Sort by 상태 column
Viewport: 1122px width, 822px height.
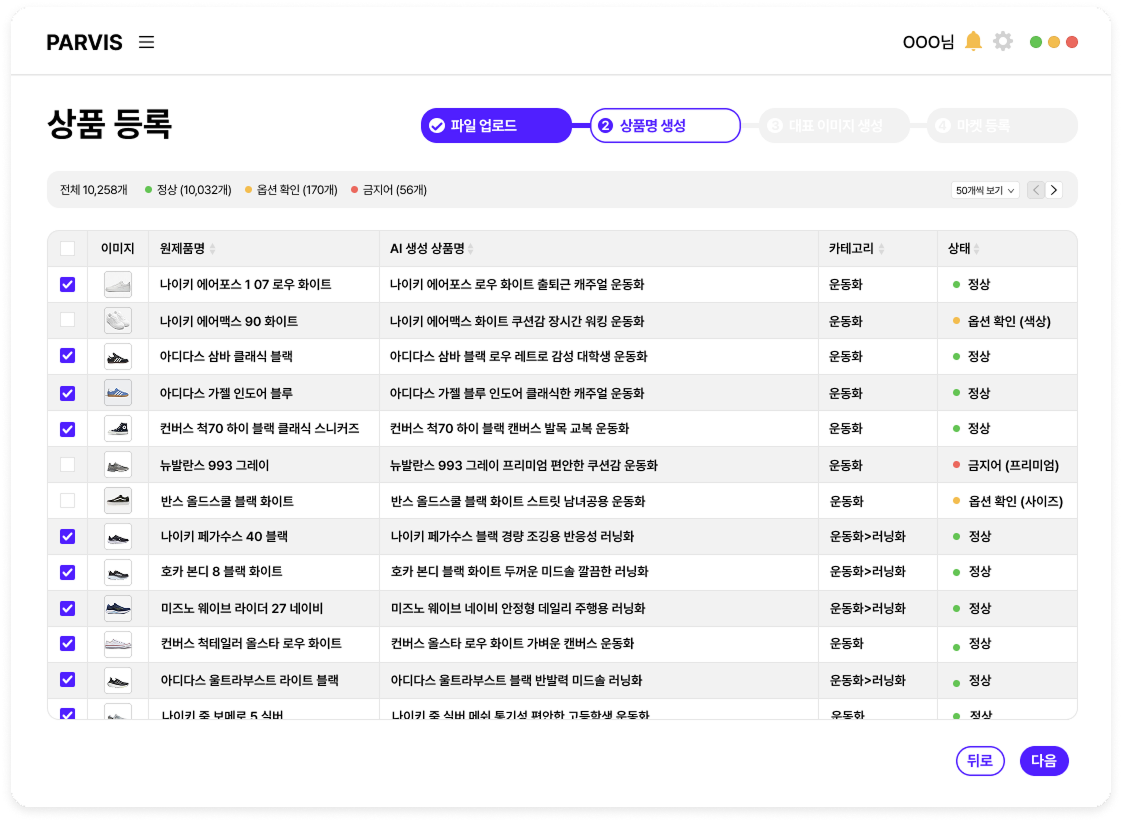pos(976,249)
